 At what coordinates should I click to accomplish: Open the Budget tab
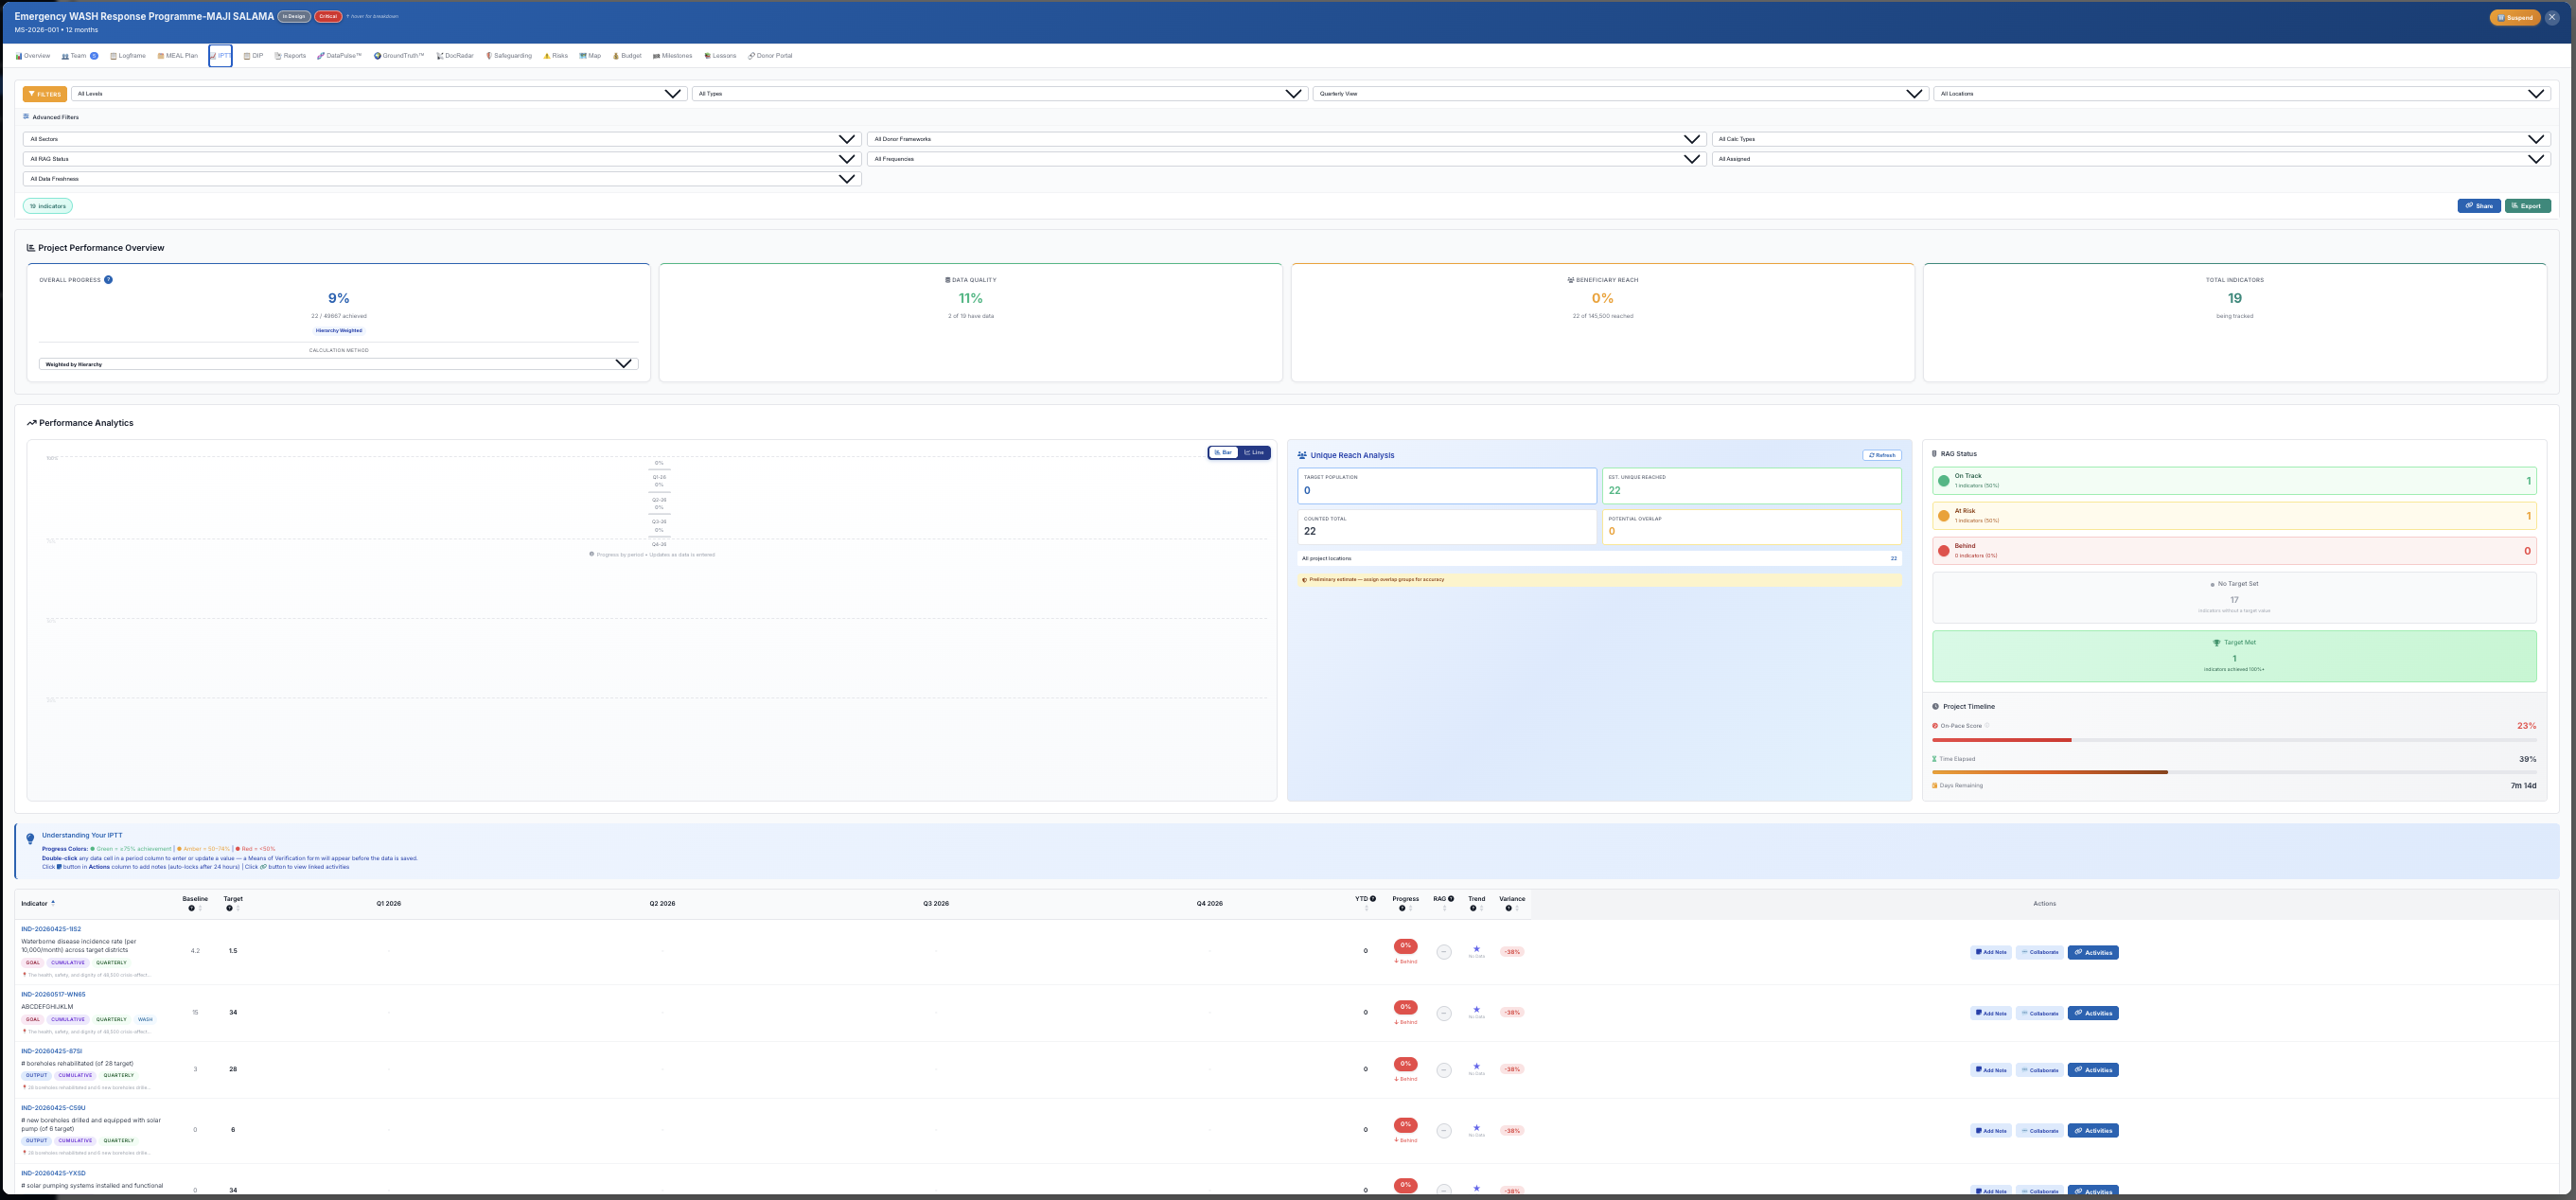[628, 56]
